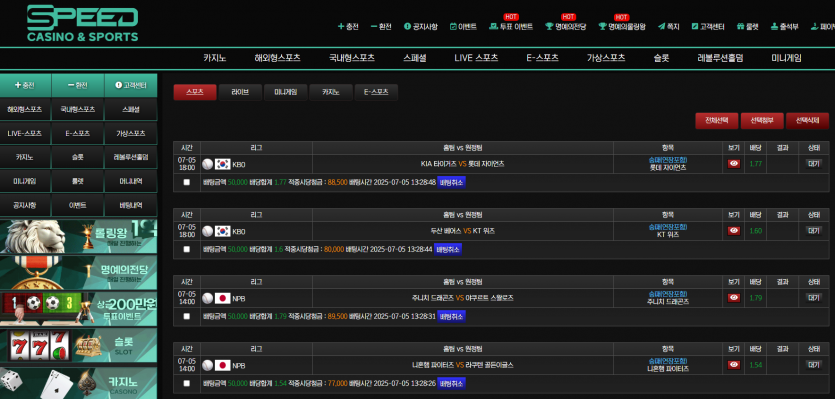
Task: Open 이벤트 in the top header bar
Action: 463,26
